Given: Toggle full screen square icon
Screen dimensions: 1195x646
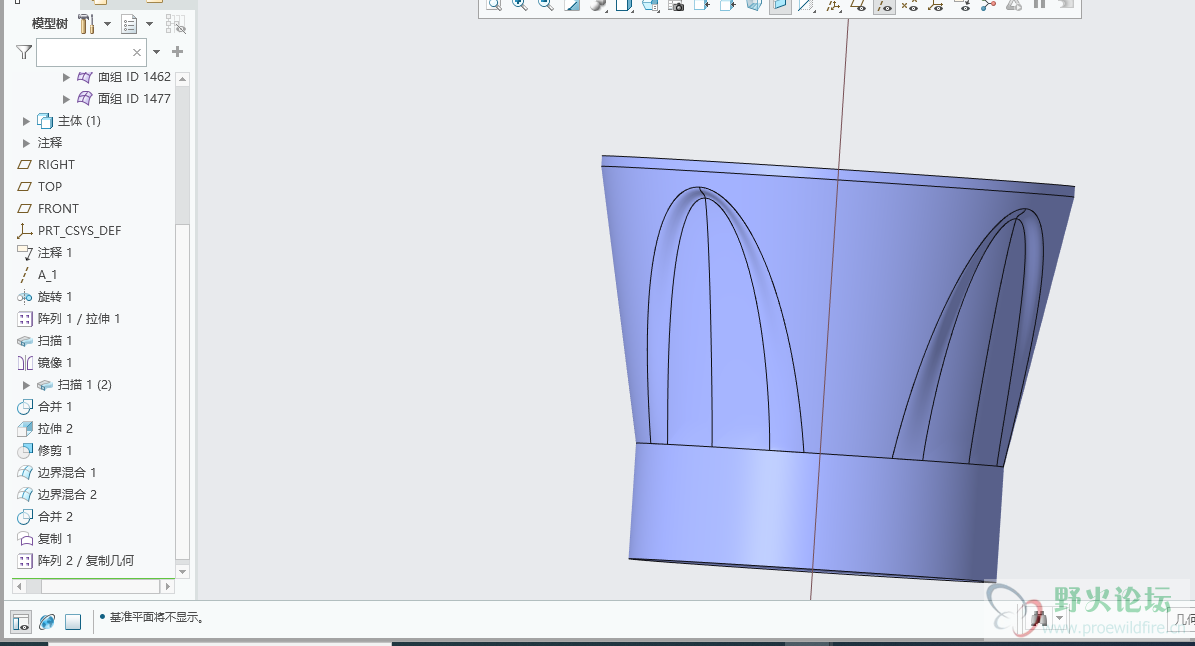Looking at the screenshot, I should pyautogui.click(x=73, y=622).
